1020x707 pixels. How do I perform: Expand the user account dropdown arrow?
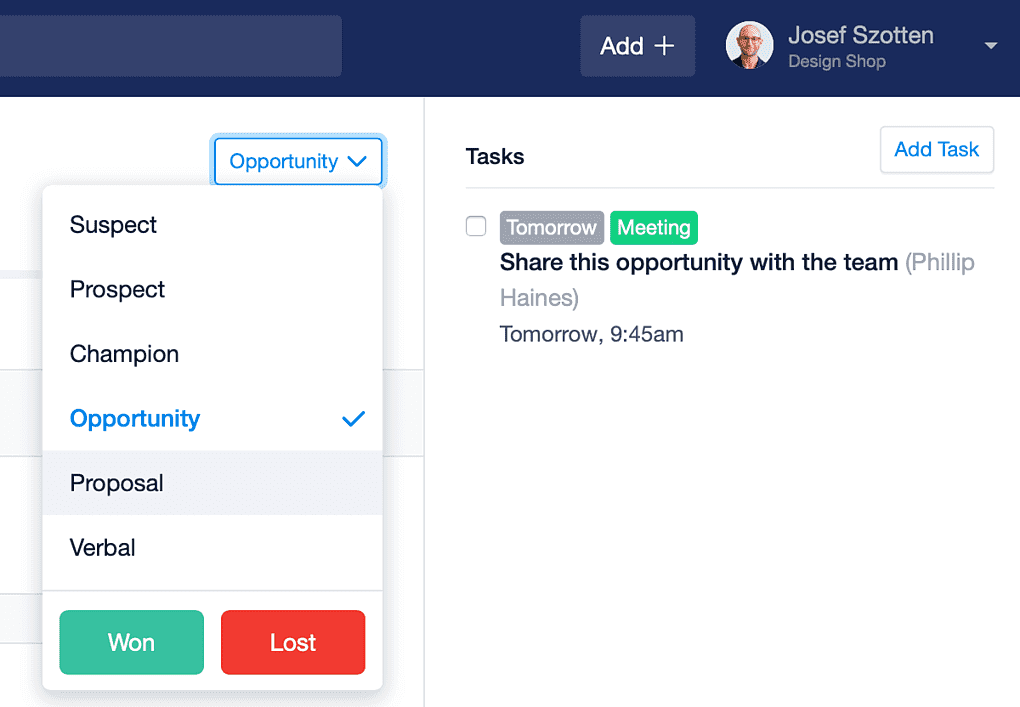coord(991,46)
